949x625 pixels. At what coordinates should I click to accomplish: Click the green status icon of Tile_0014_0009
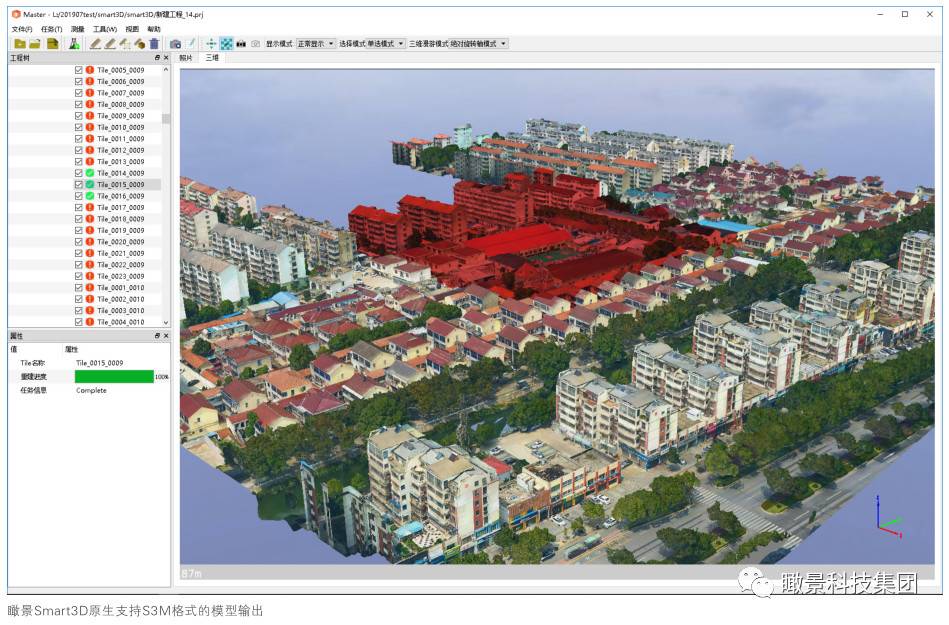[90, 173]
